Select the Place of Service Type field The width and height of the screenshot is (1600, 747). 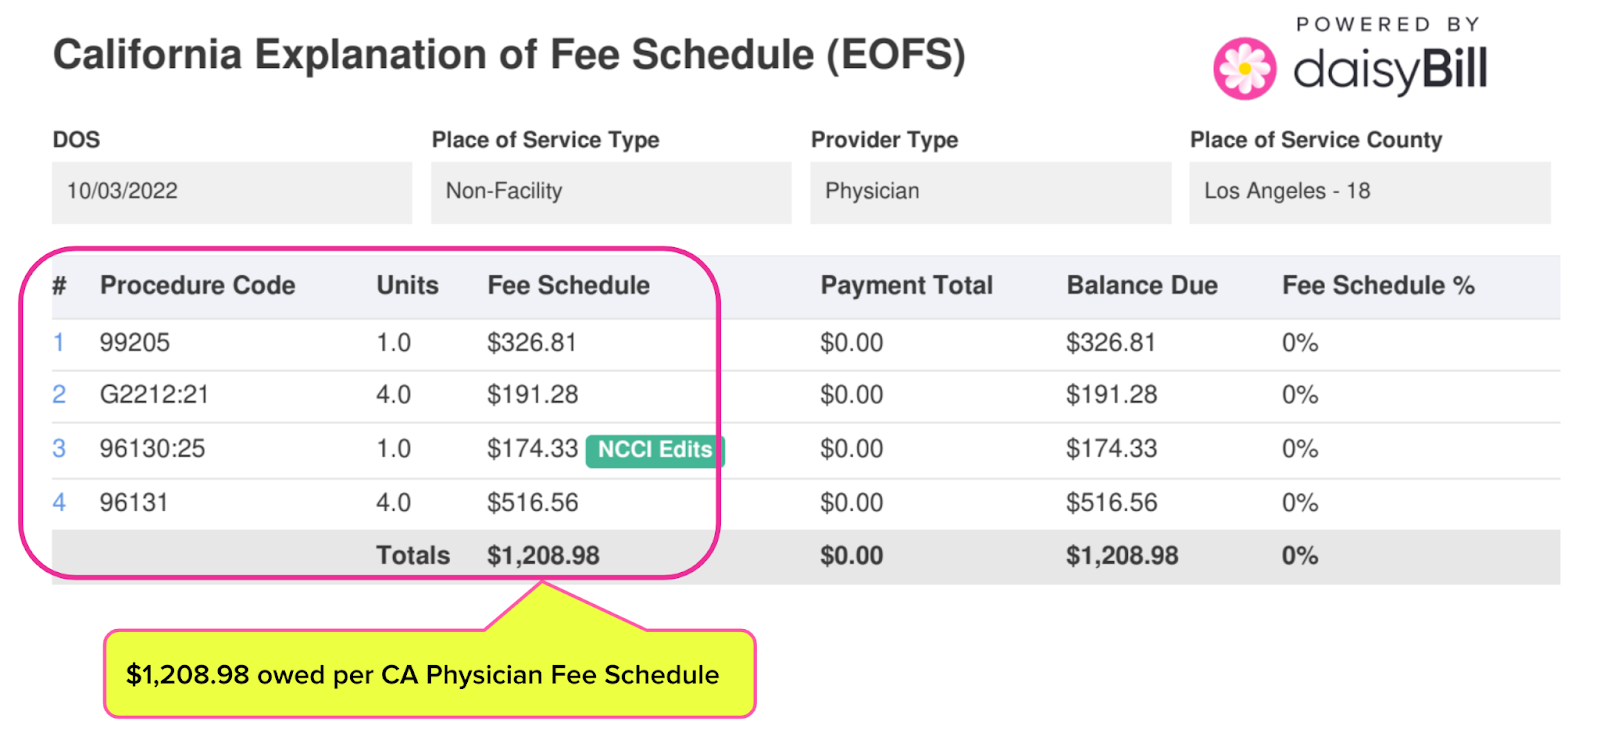click(x=611, y=192)
